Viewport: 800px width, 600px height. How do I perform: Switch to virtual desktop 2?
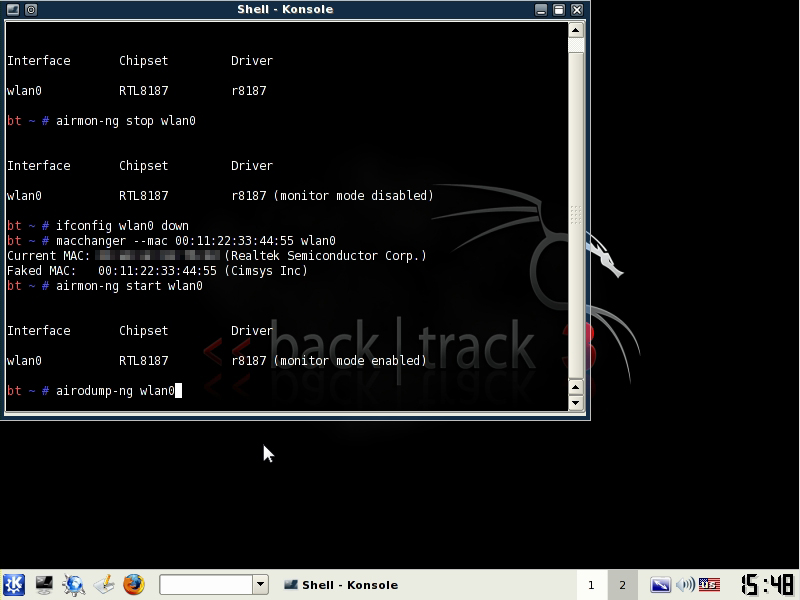click(x=622, y=585)
